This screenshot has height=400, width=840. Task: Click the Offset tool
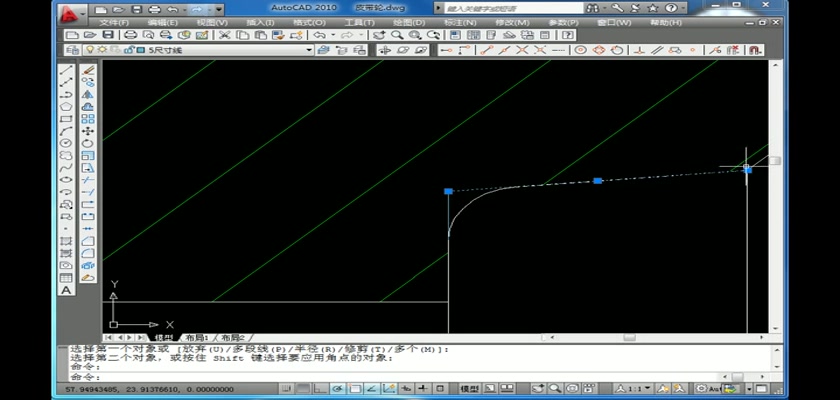[88, 107]
